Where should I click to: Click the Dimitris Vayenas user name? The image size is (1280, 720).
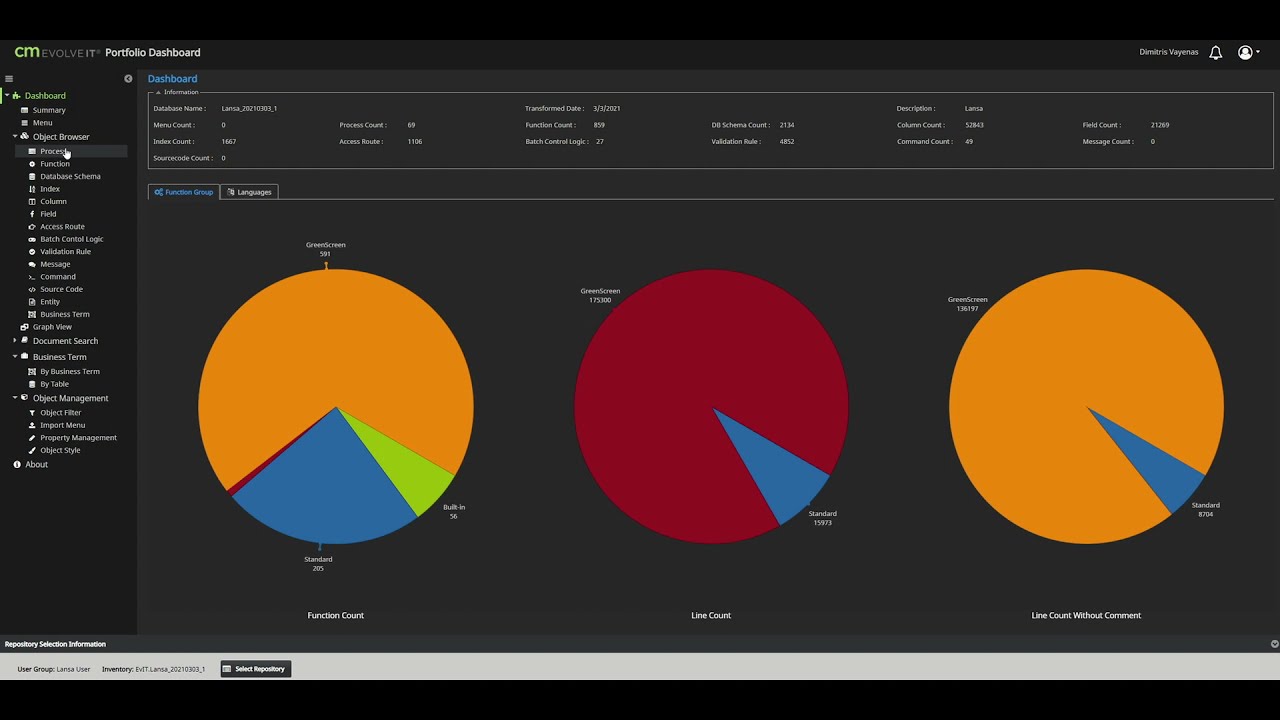coord(1168,52)
